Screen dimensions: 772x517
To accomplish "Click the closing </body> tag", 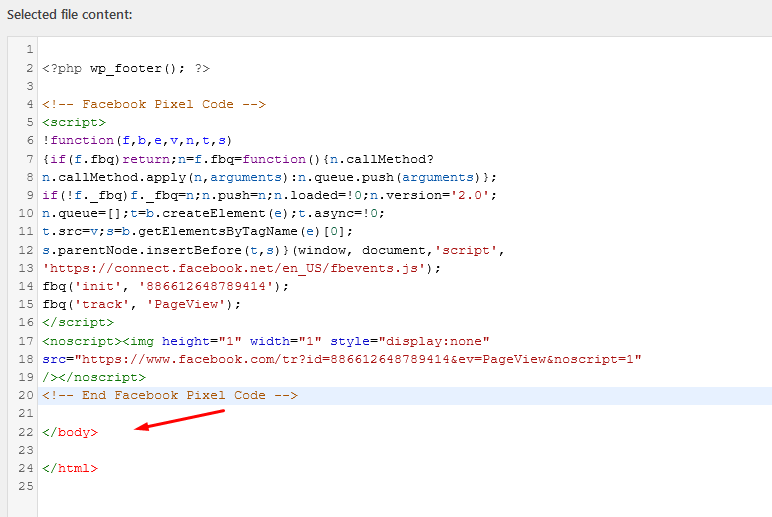I will (x=70, y=432).
